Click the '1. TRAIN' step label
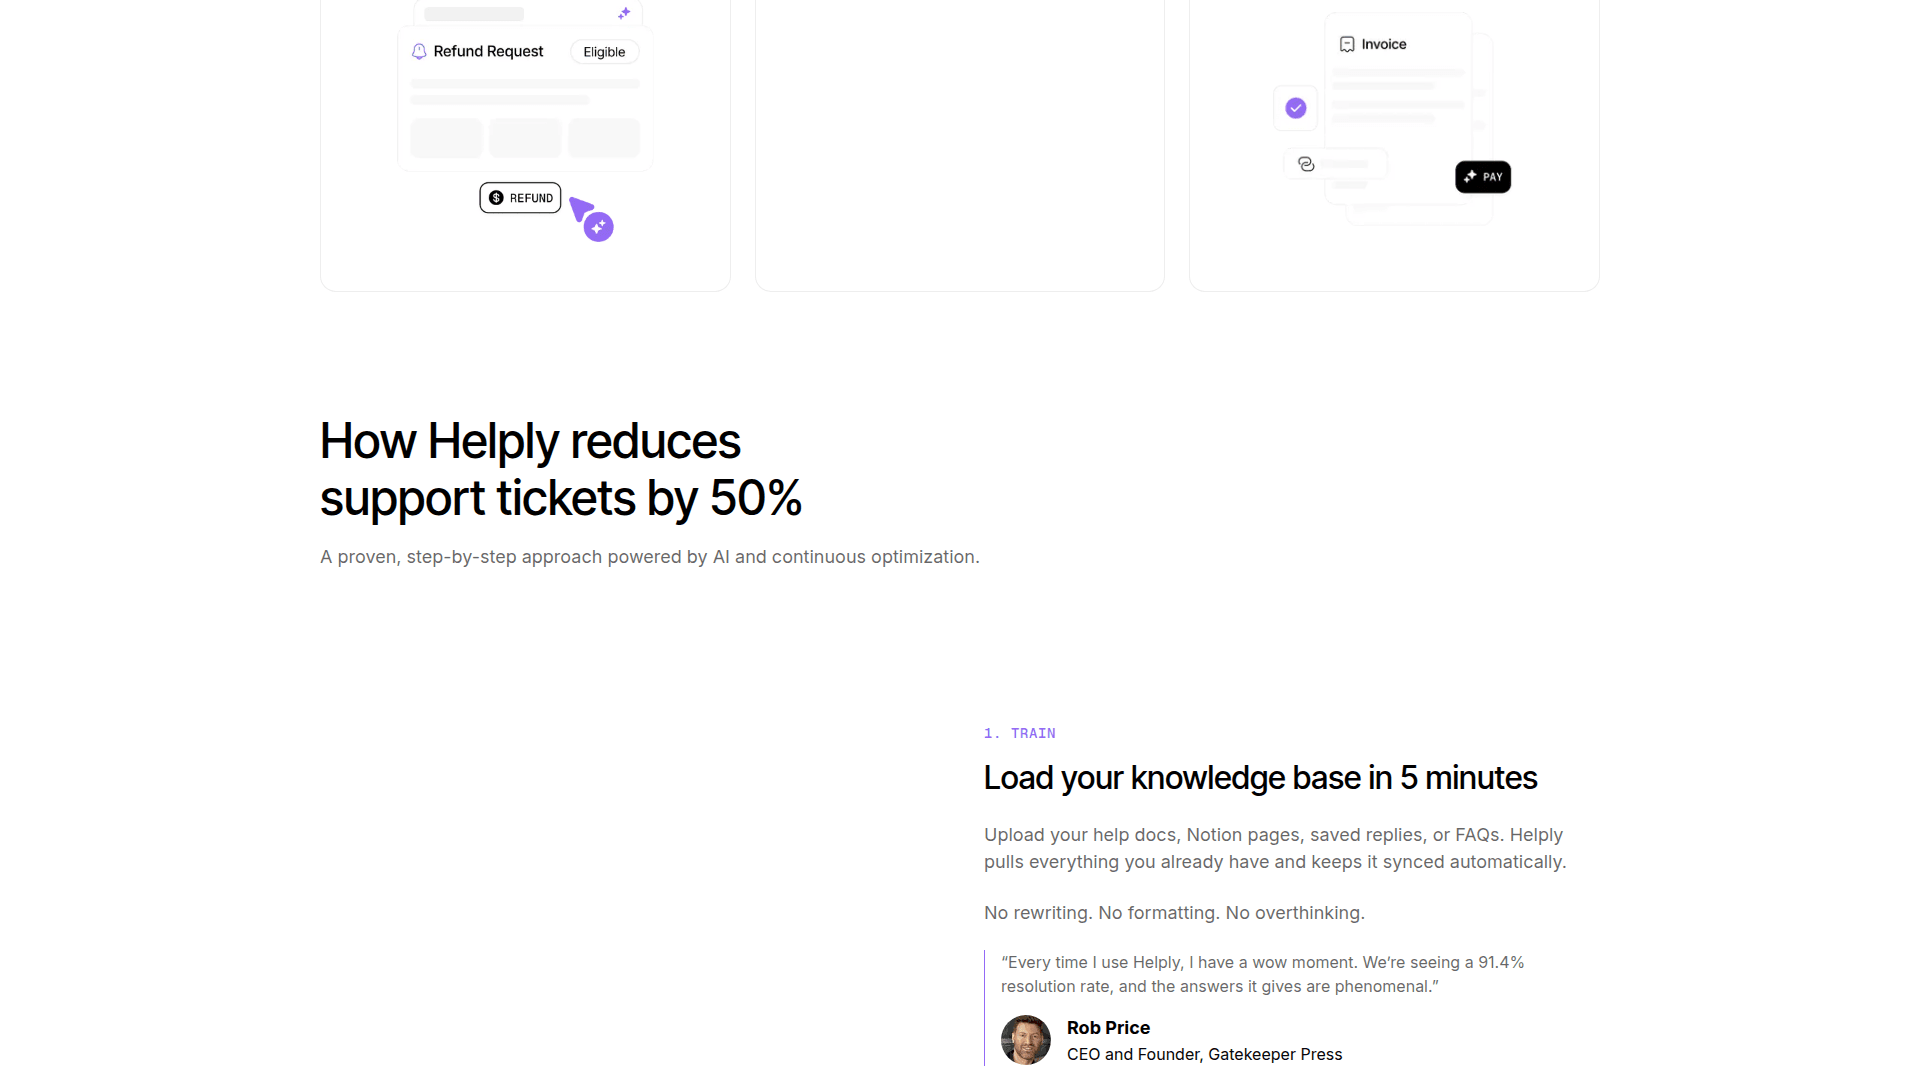Viewport: 1920px width, 1080px height. coord(1020,734)
